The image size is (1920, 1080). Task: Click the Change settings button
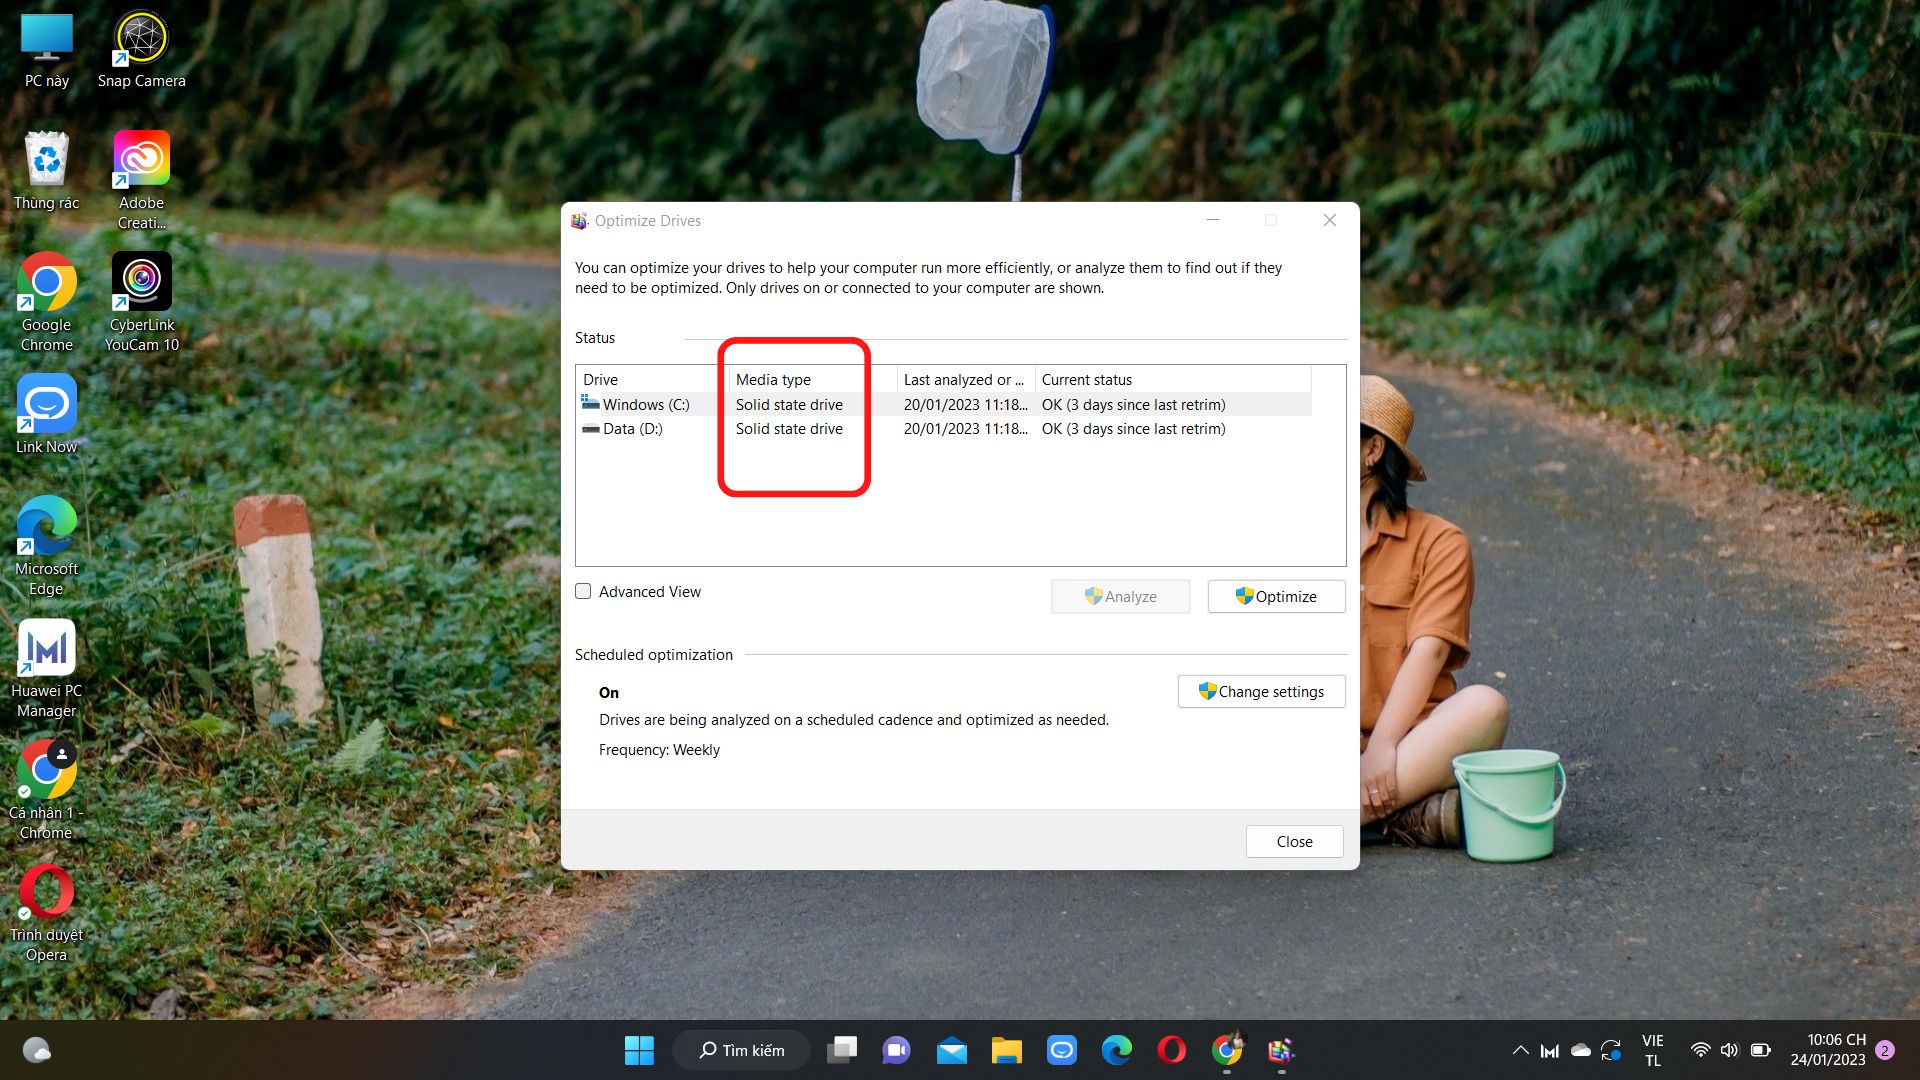pos(1261,691)
